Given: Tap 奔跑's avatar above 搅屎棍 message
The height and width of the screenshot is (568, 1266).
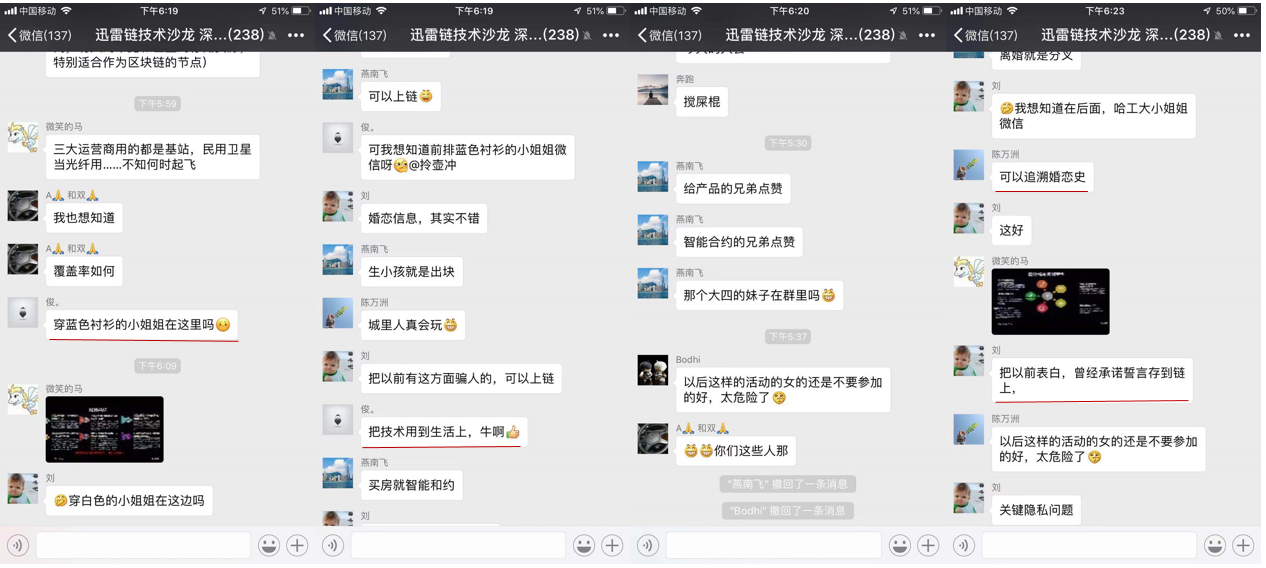Looking at the screenshot, I should tap(652, 90).
